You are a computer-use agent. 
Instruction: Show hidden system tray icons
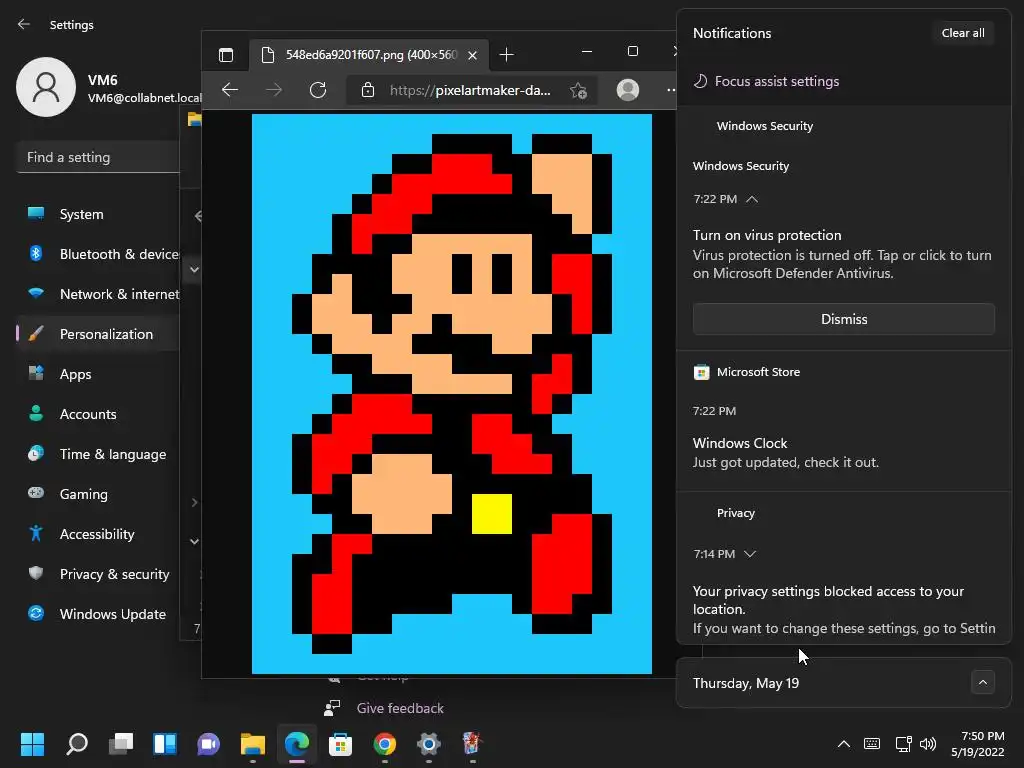coord(844,743)
